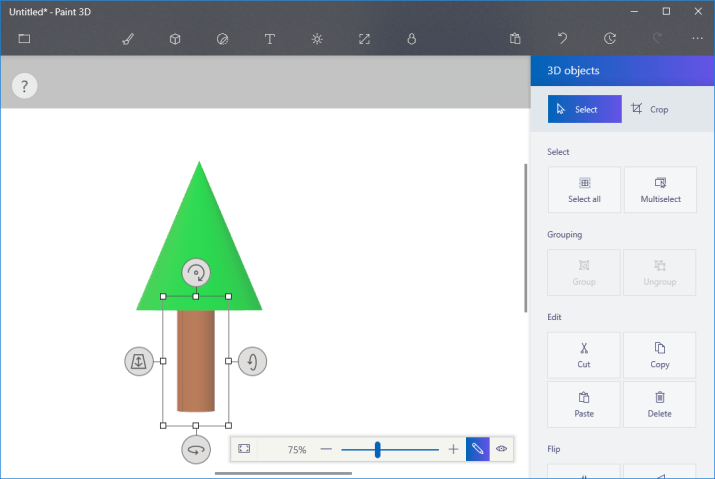Click the Redo arrow
This screenshot has height=479, width=715.
tap(657, 39)
